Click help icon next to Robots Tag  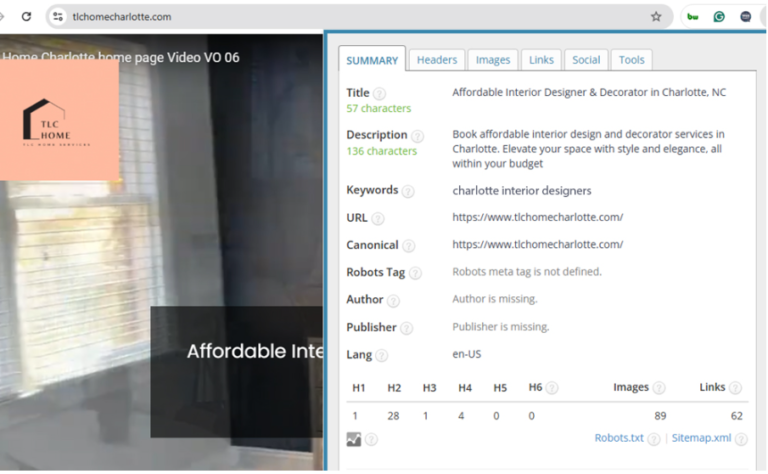[x=415, y=273]
